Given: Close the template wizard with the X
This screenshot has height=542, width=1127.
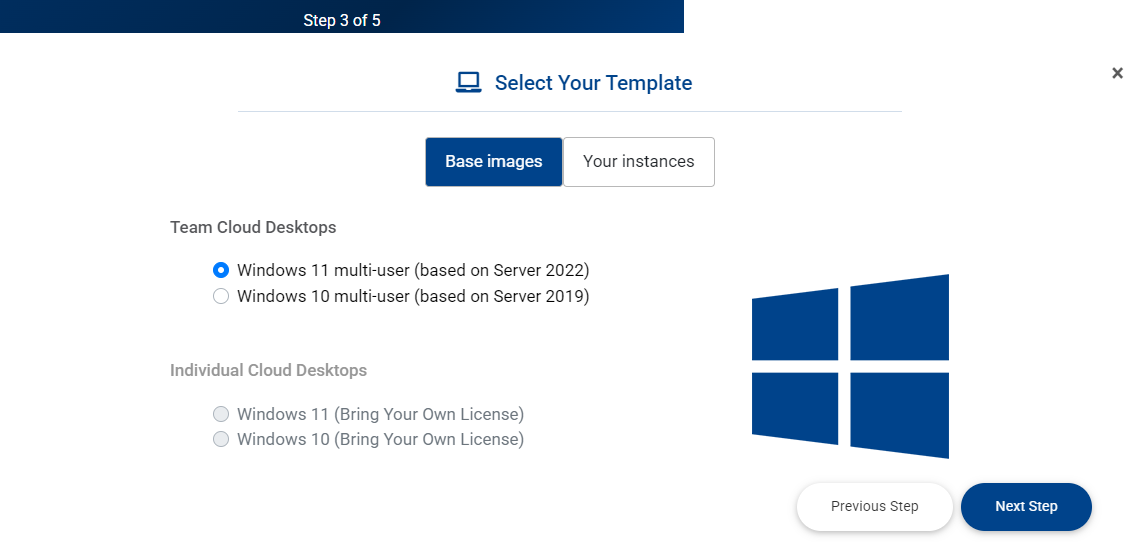Looking at the screenshot, I should [x=1117, y=73].
